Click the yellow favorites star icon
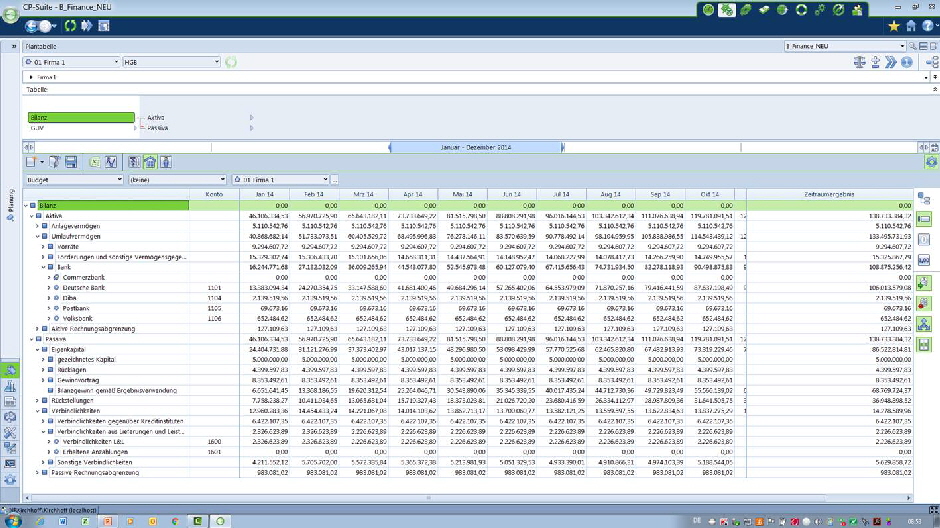 tap(894, 26)
